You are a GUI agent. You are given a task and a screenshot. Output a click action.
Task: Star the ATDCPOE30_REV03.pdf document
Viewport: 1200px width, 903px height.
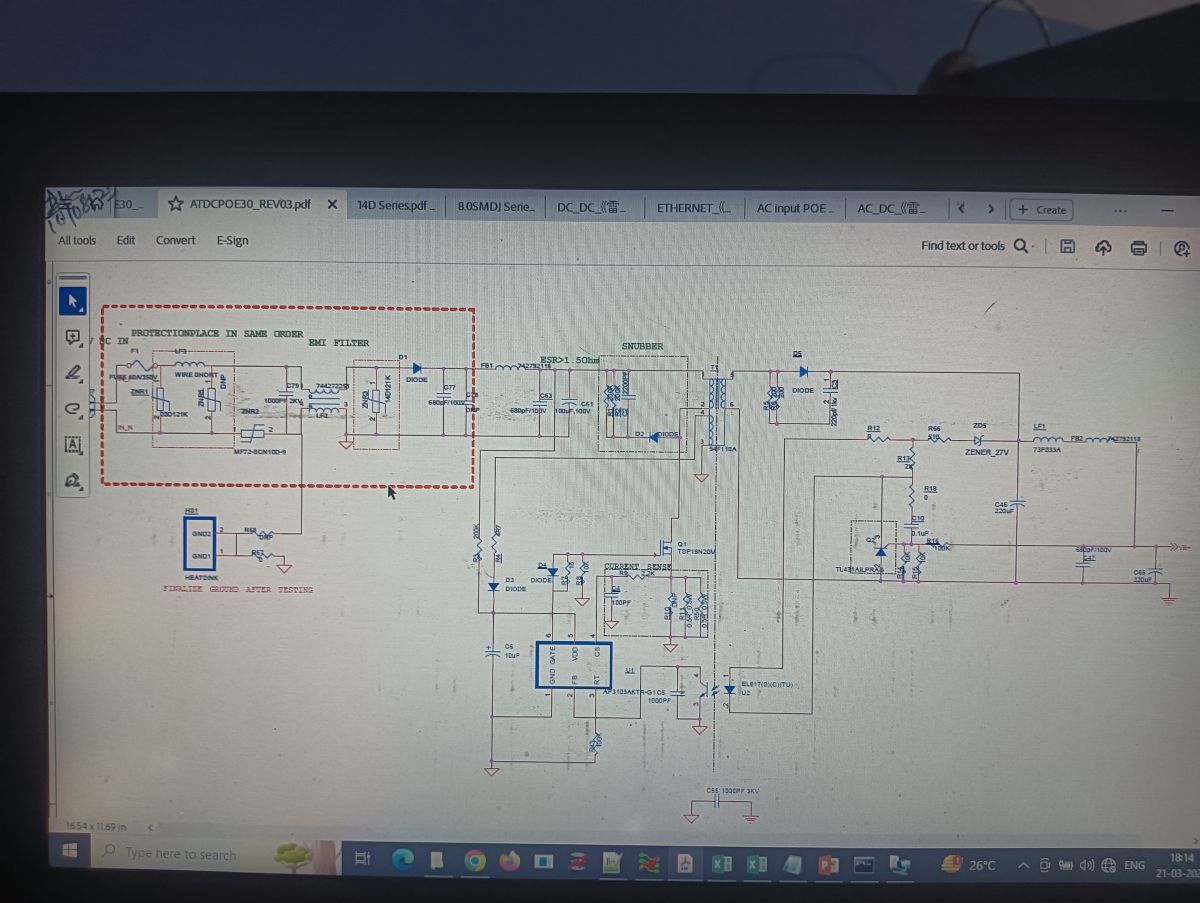(x=176, y=204)
